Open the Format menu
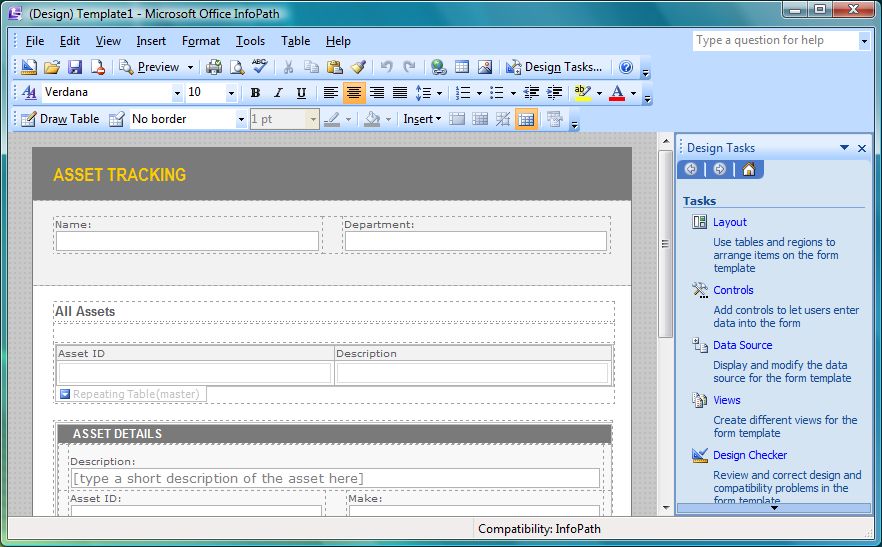882x547 pixels. (201, 41)
